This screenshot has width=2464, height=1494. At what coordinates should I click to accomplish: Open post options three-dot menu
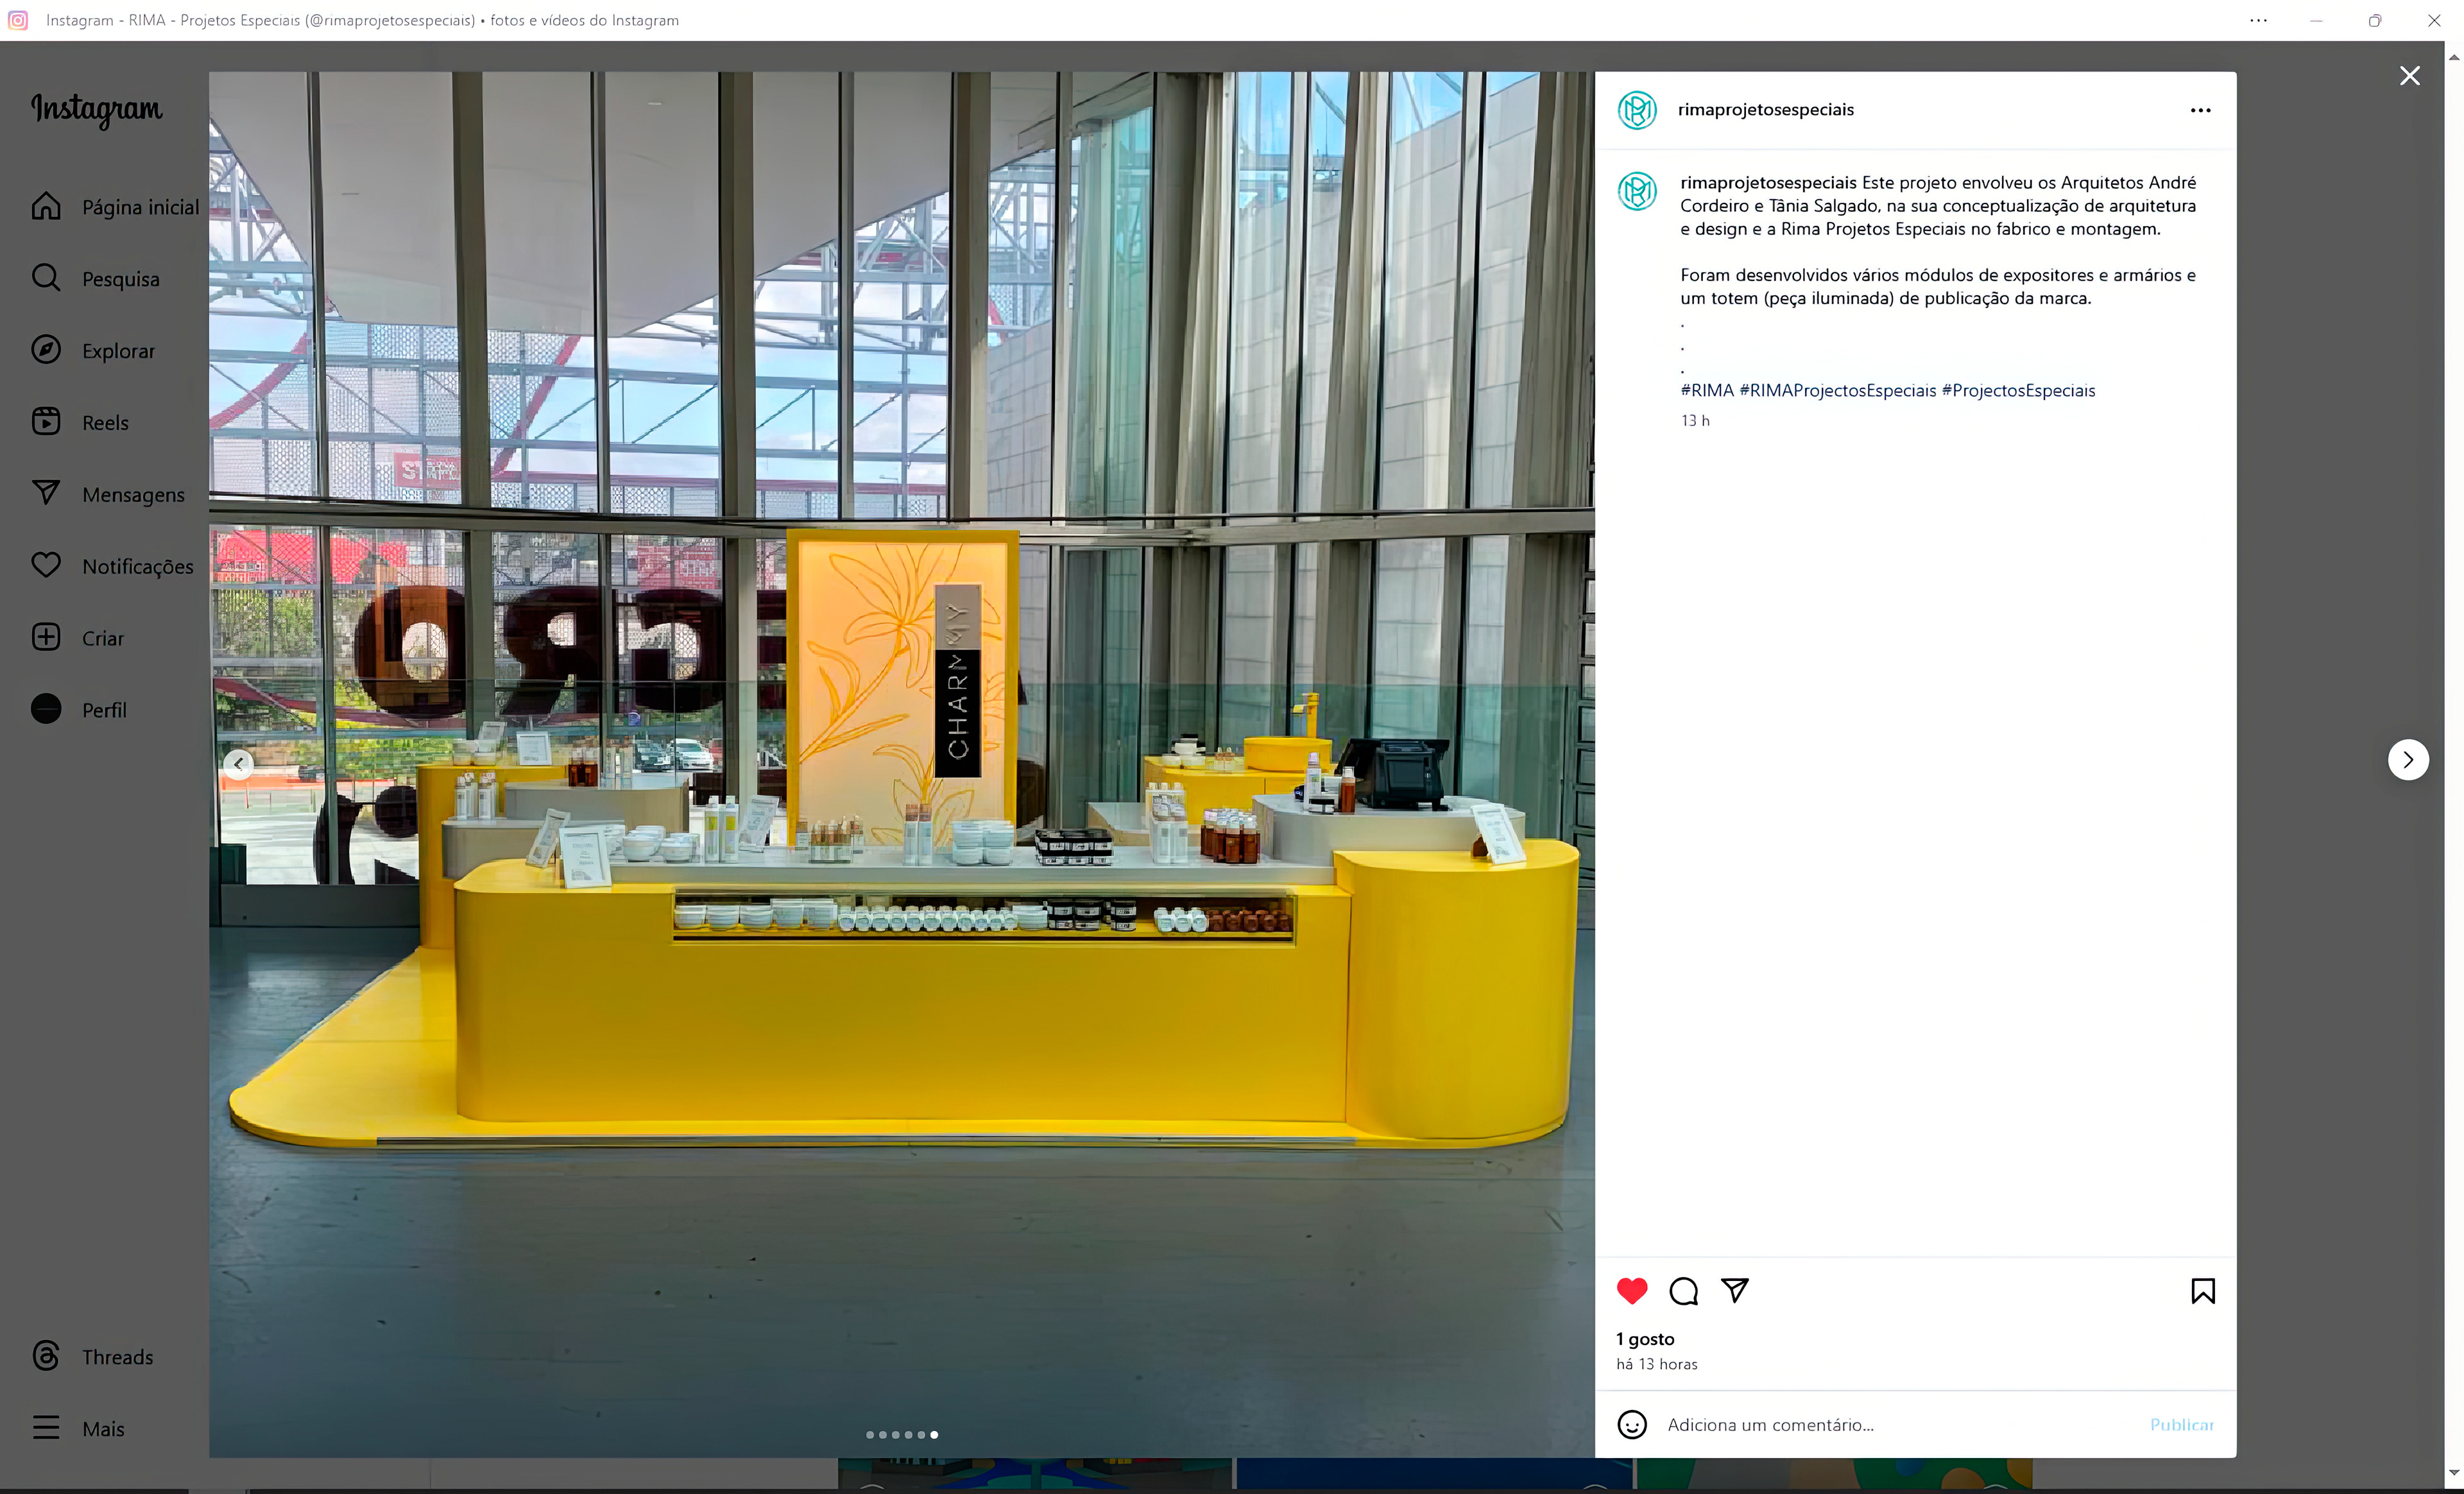2200,110
